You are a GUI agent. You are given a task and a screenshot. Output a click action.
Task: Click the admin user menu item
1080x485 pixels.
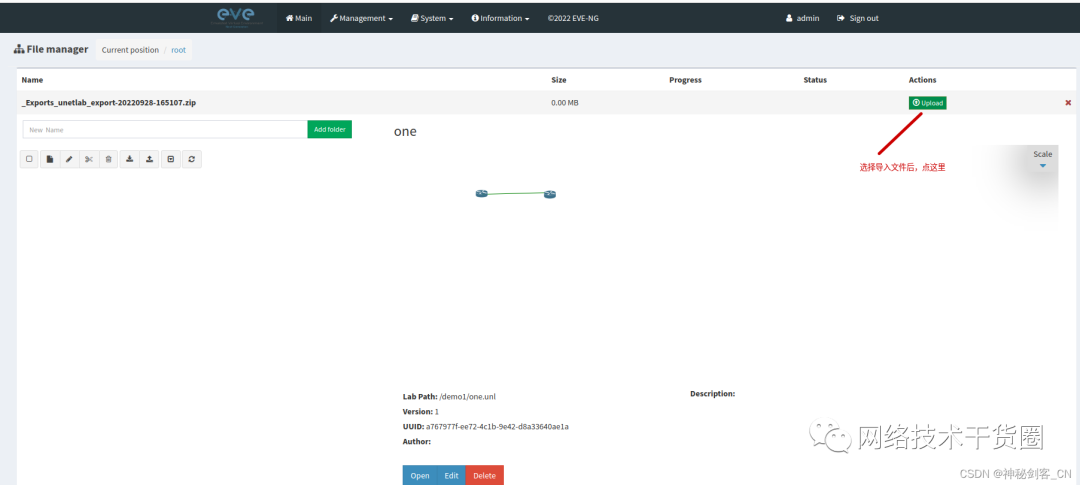802,19
